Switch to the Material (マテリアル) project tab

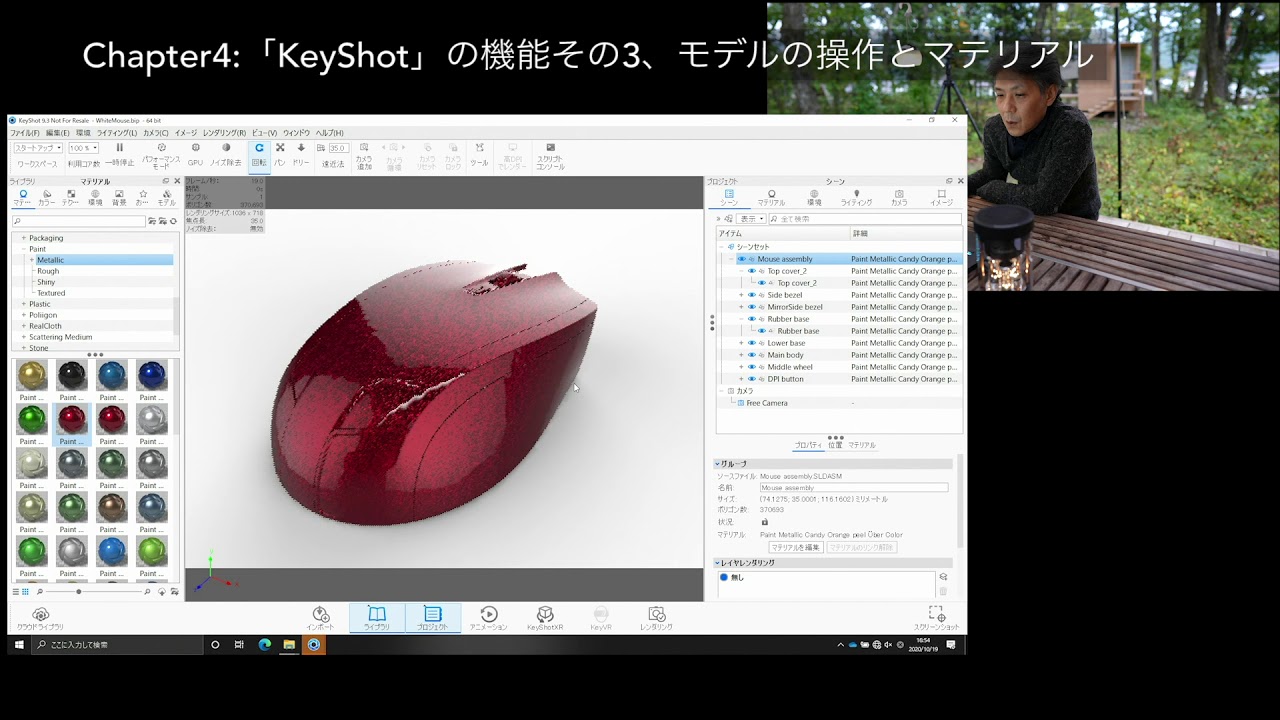tap(771, 198)
